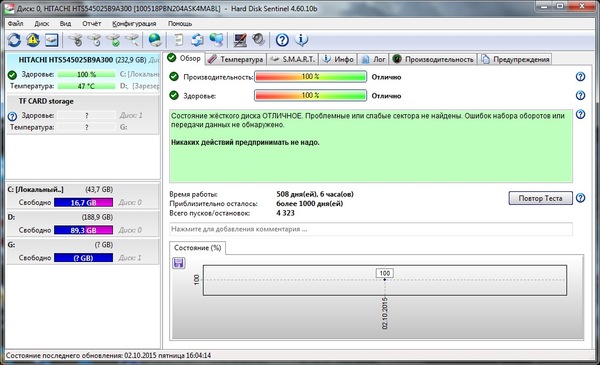Click the disk with magnifying glass icon
600x365 pixels.
132,40
